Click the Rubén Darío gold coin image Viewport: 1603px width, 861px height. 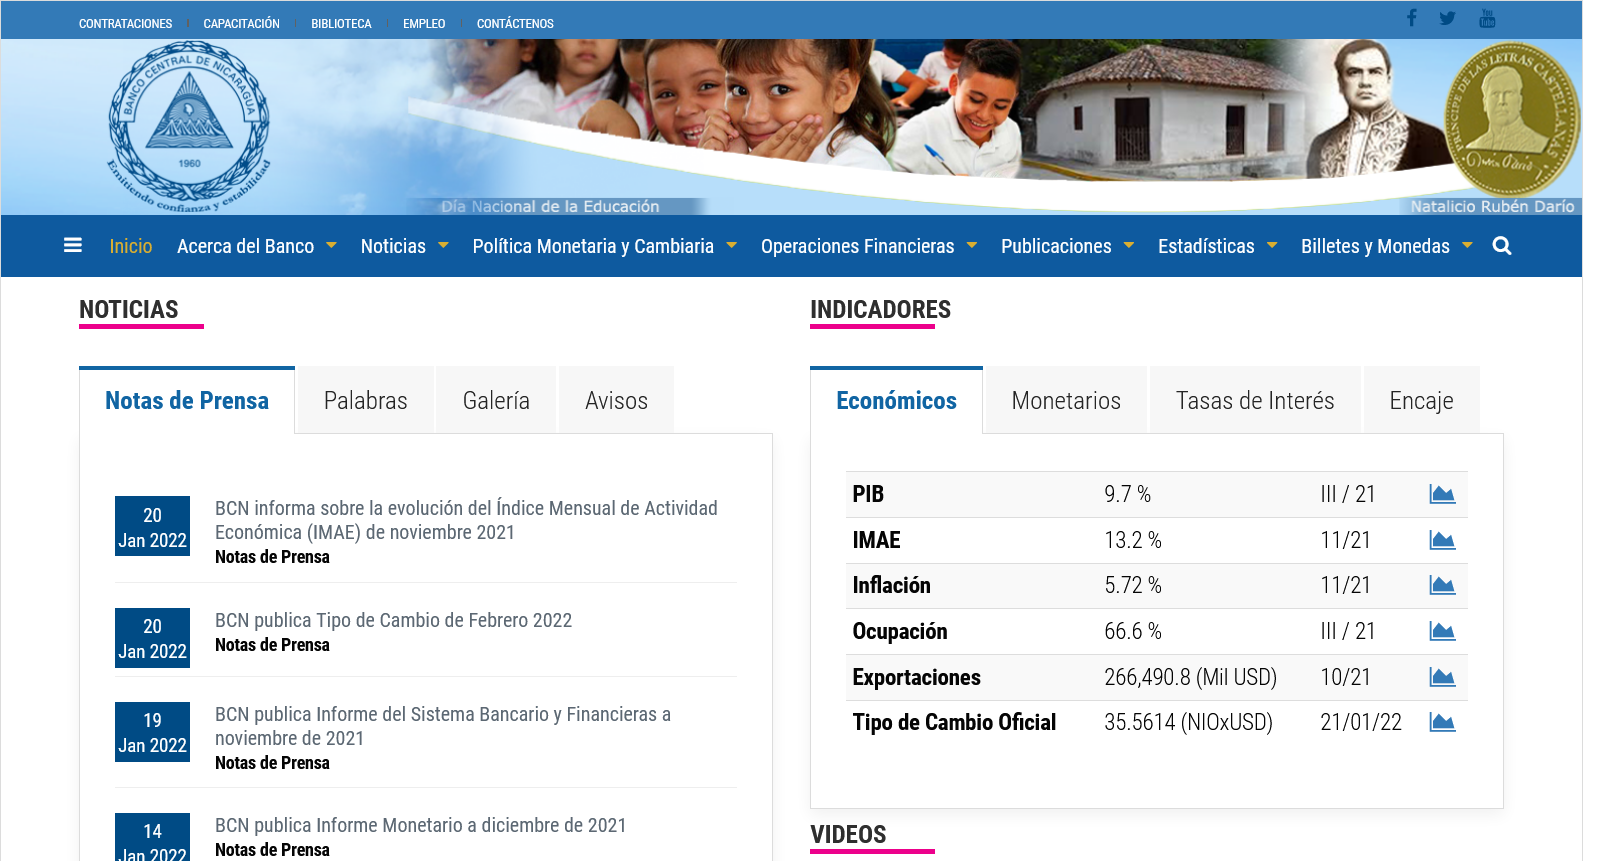(x=1512, y=120)
